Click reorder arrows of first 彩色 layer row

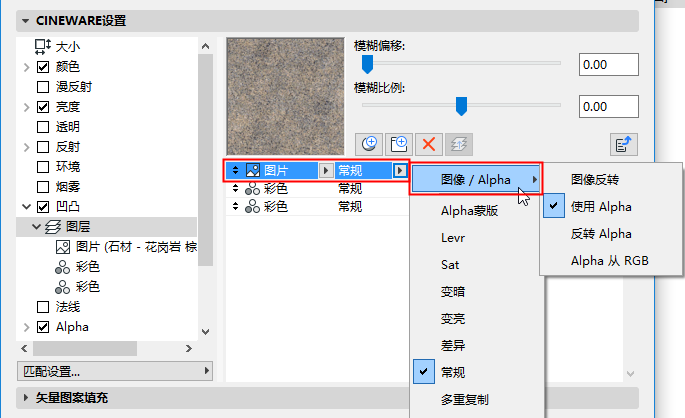pyautogui.click(x=235, y=189)
